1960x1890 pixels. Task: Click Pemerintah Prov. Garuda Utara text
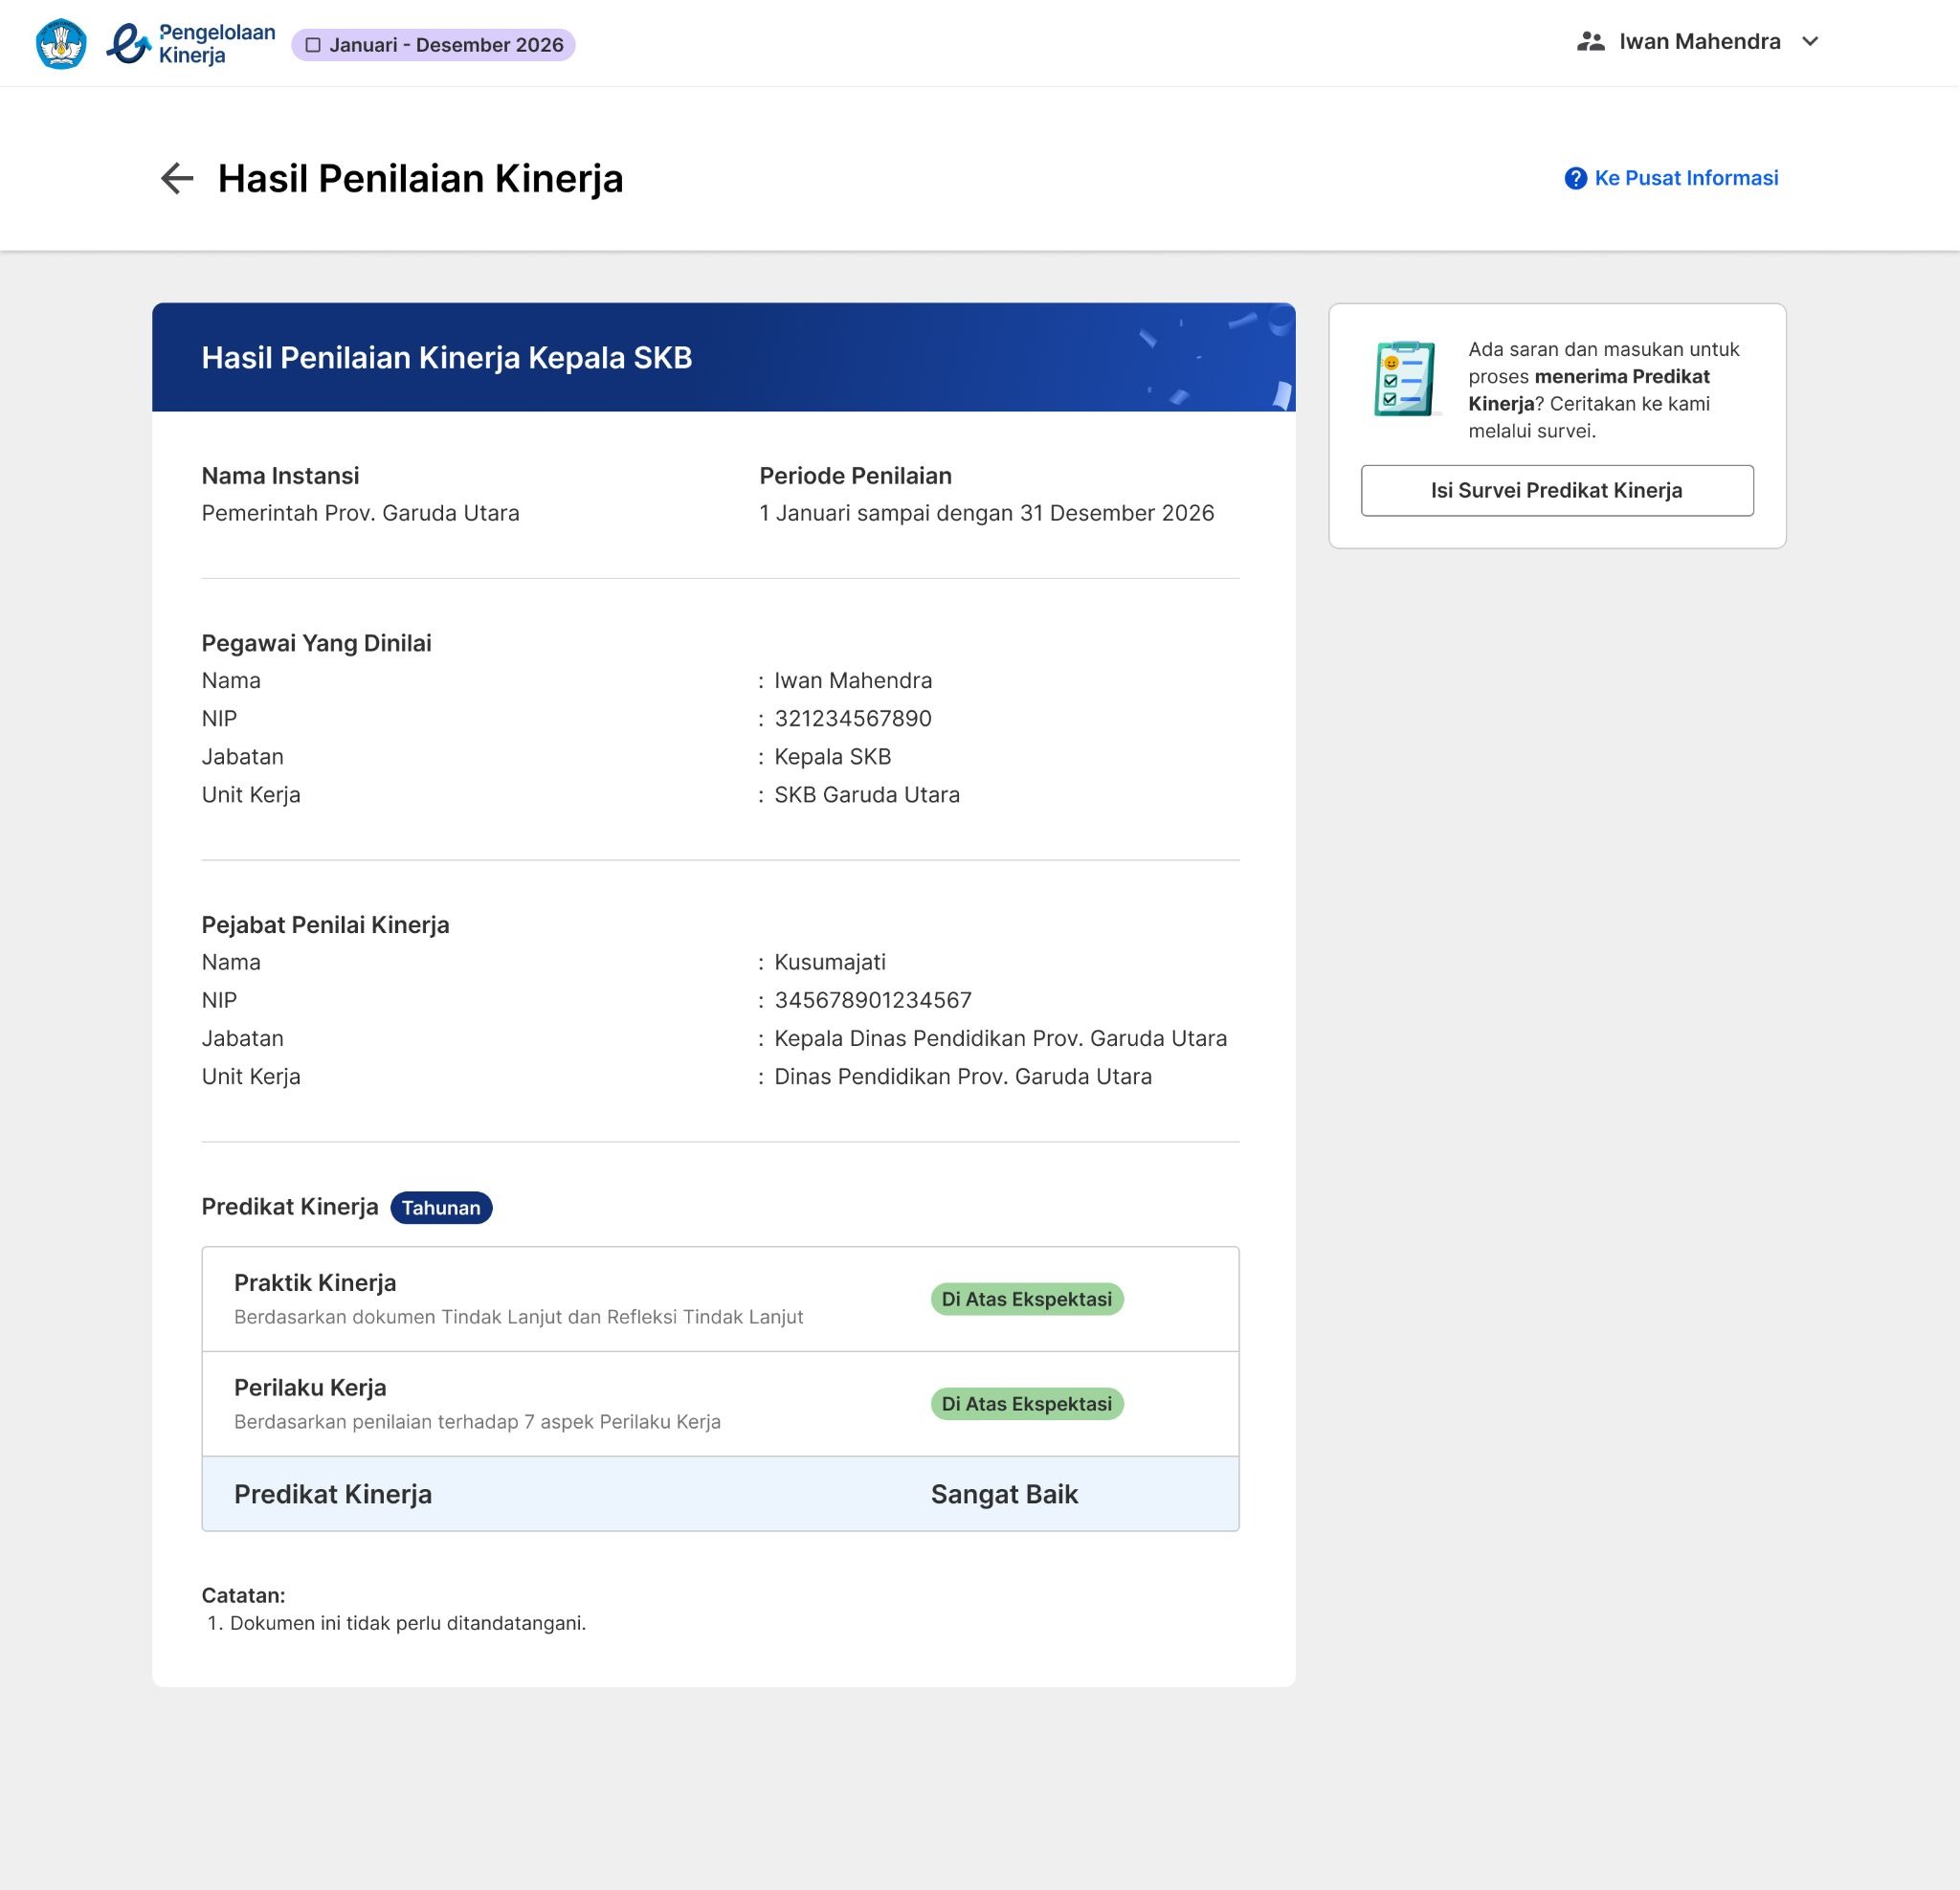[x=360, y=513]
